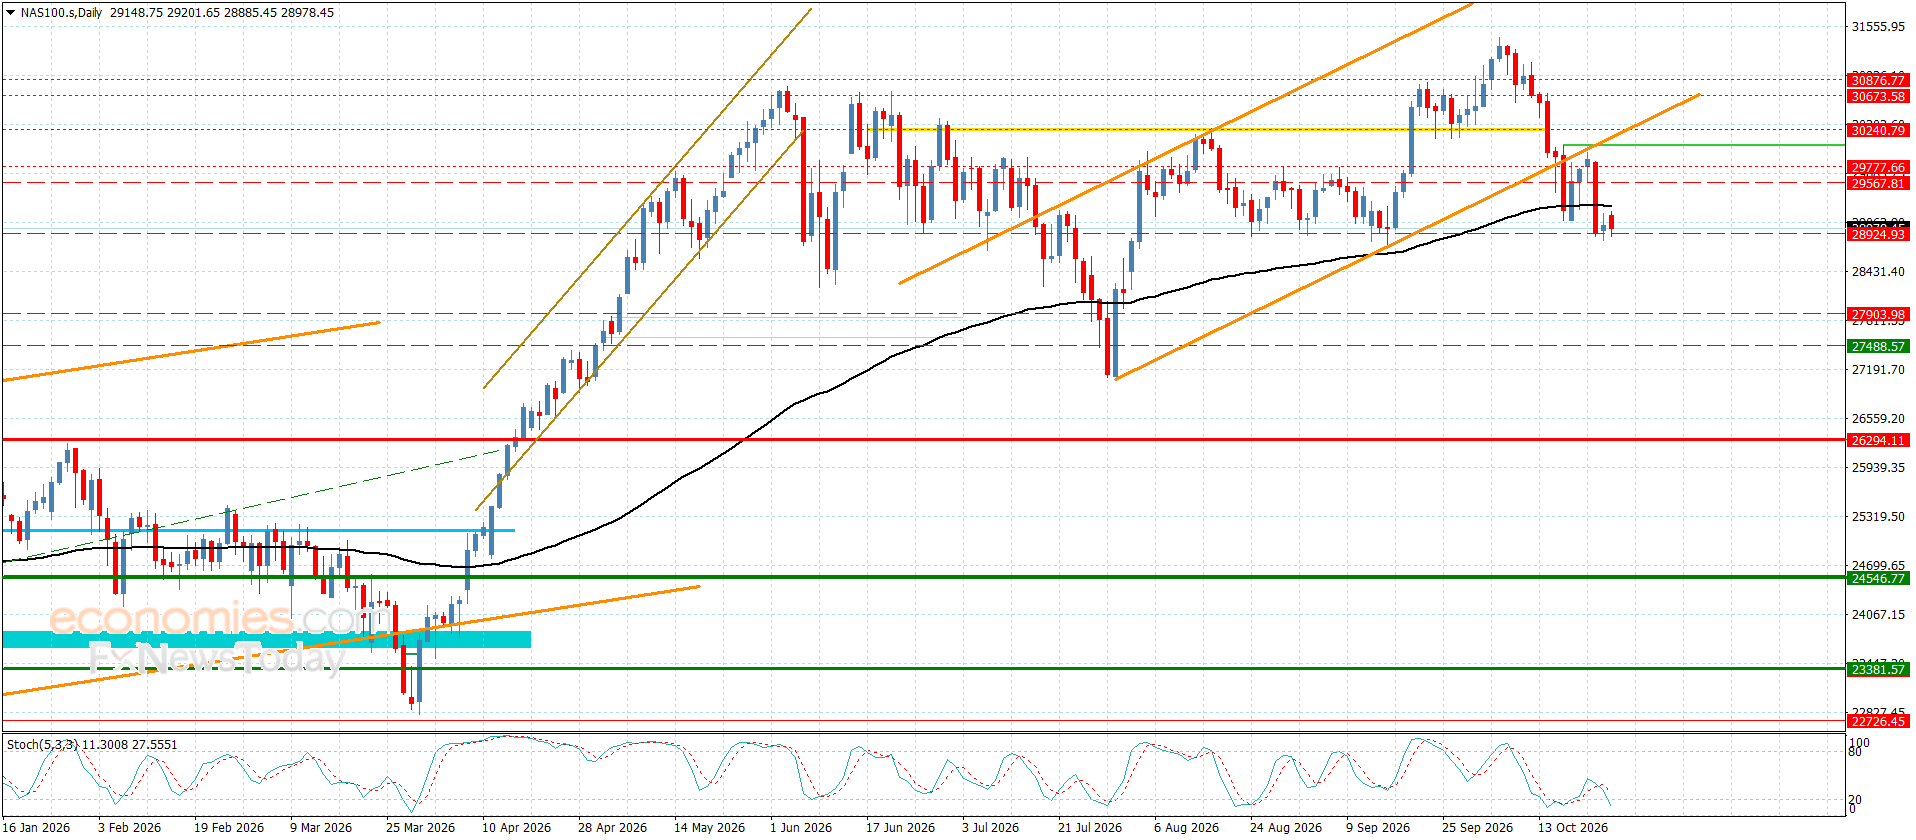This screenshot has height=840, width=1916.
Task: Click the 31555.95 price scale value
Action: (x=1878, y=27)
